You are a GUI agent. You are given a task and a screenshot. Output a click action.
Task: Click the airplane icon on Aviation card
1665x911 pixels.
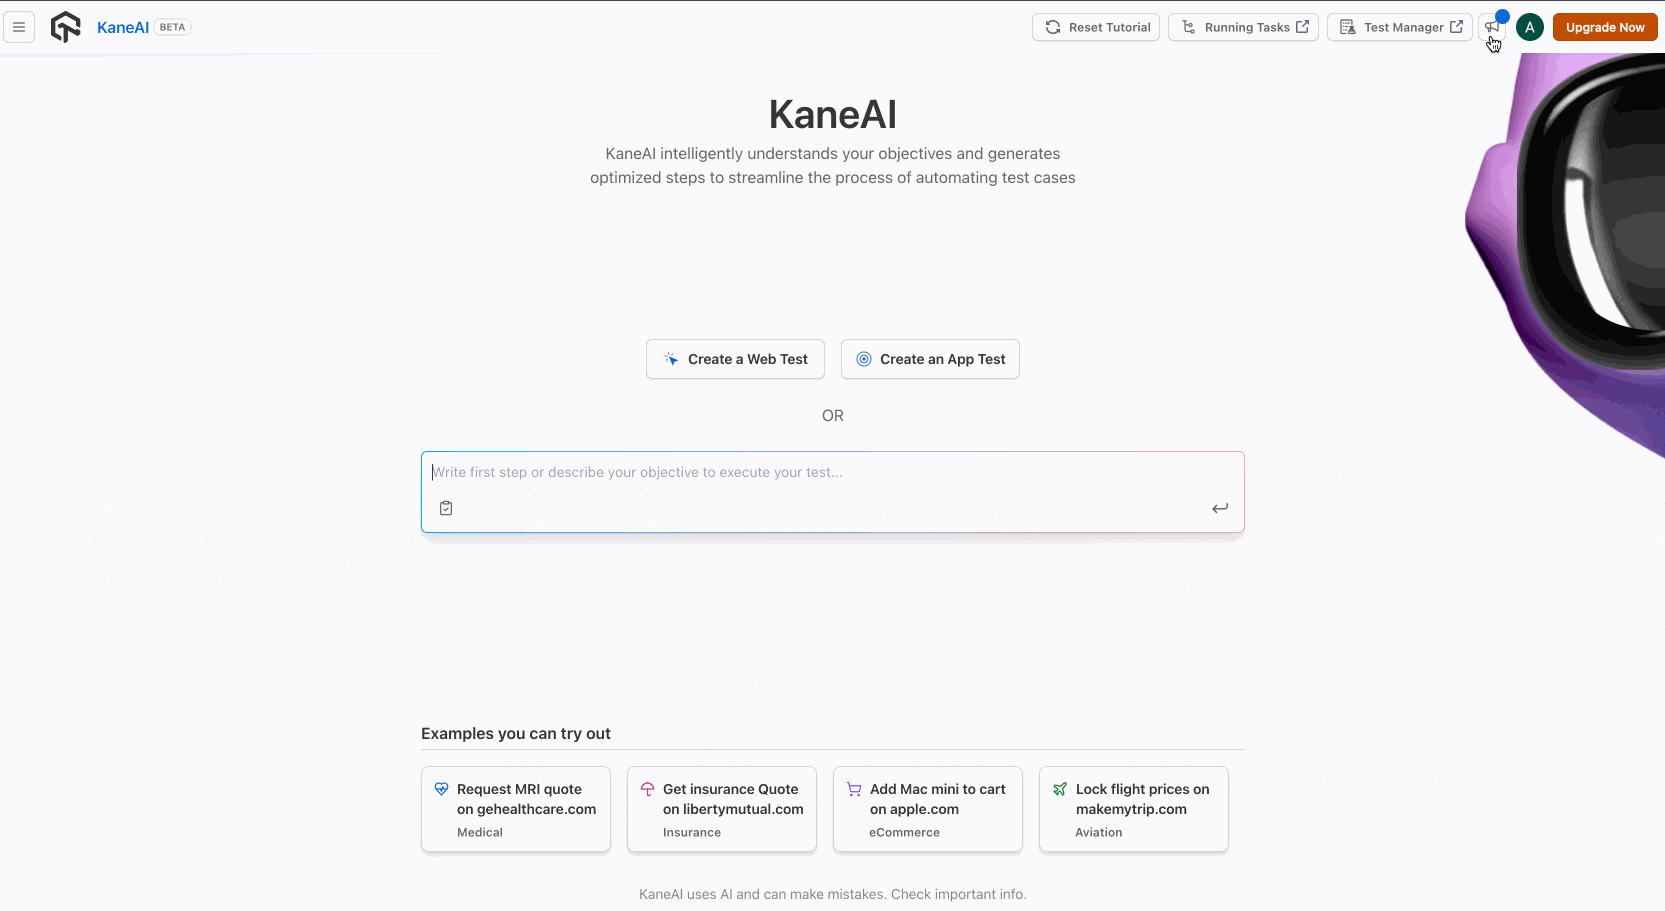coord(1060,789)
